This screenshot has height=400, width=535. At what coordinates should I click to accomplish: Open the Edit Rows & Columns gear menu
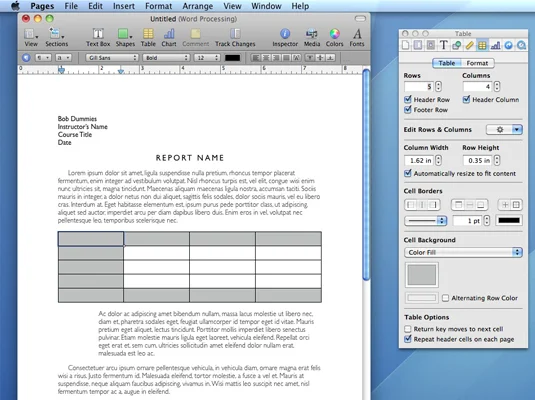click(x=504, y=129)
